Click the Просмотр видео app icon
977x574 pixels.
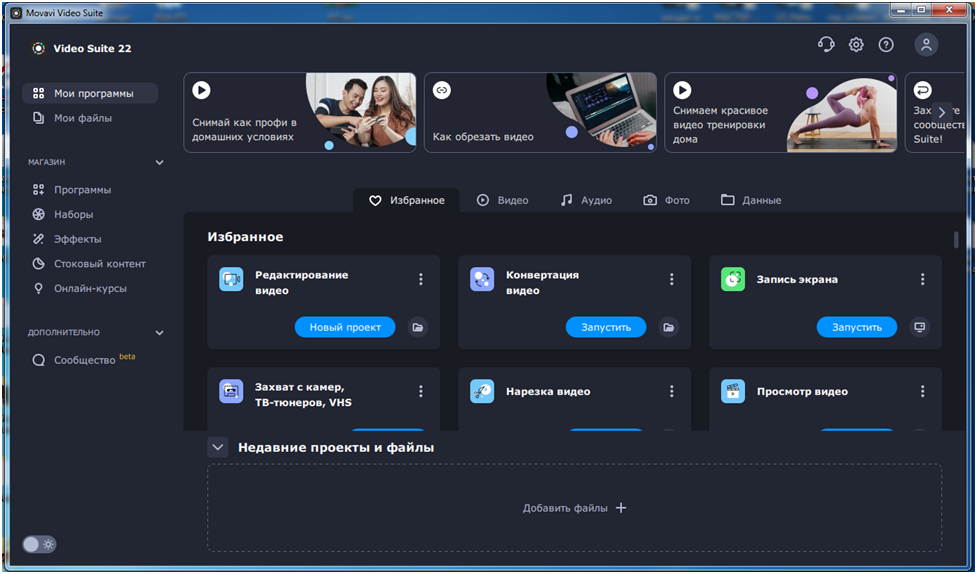(733, 391)
